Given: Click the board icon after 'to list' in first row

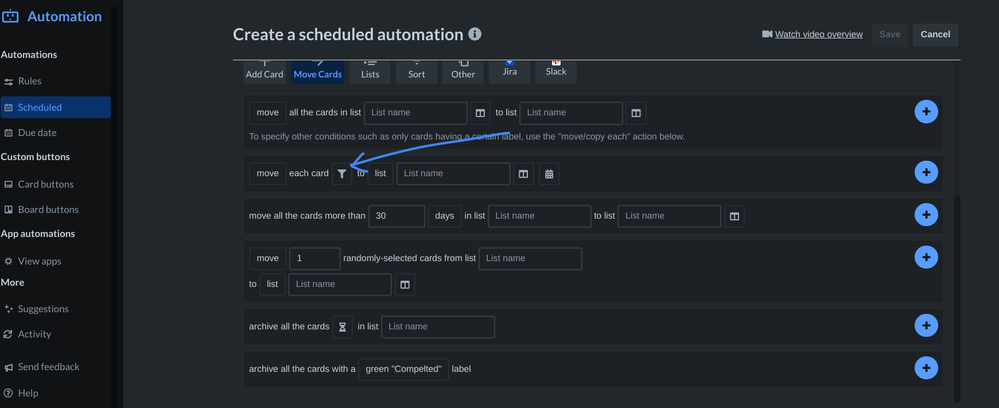Looking at the screenshot, I should 636,113.
